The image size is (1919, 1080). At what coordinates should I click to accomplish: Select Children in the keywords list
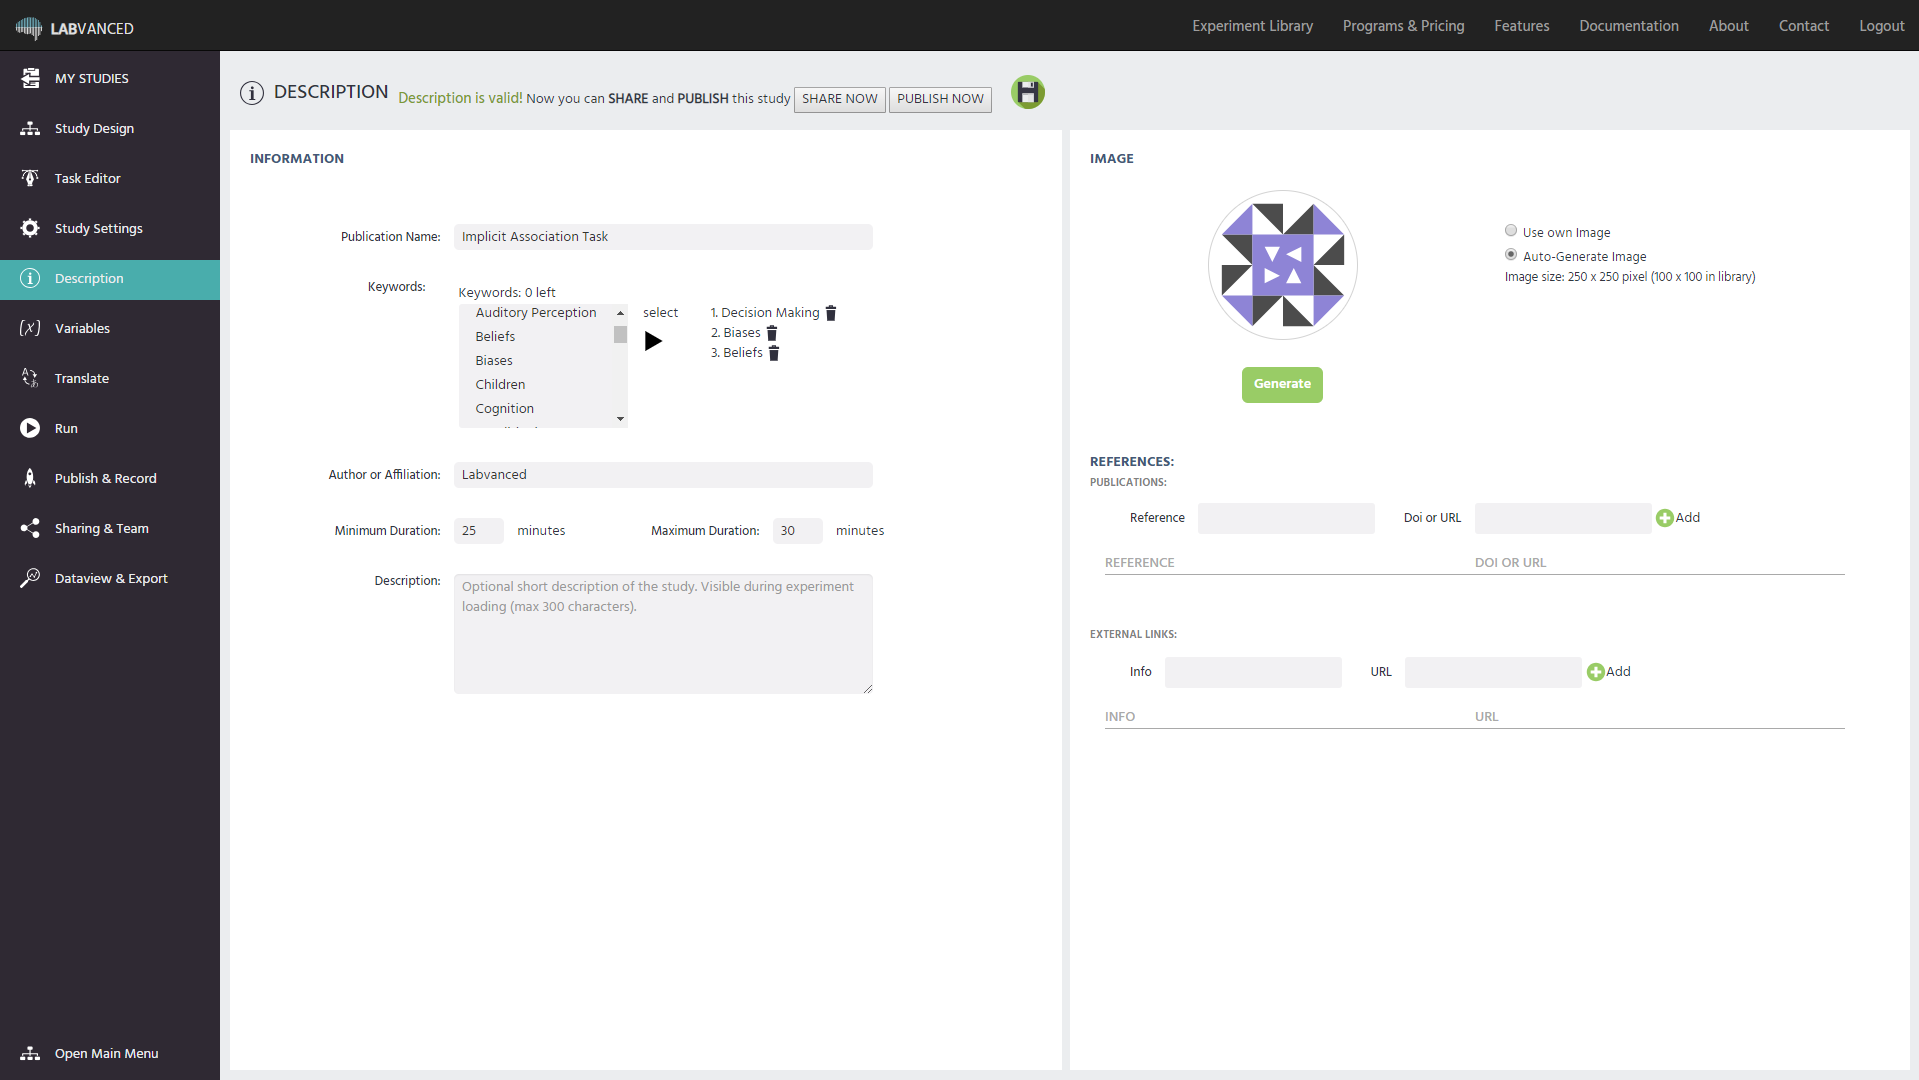tap(500, 385)
